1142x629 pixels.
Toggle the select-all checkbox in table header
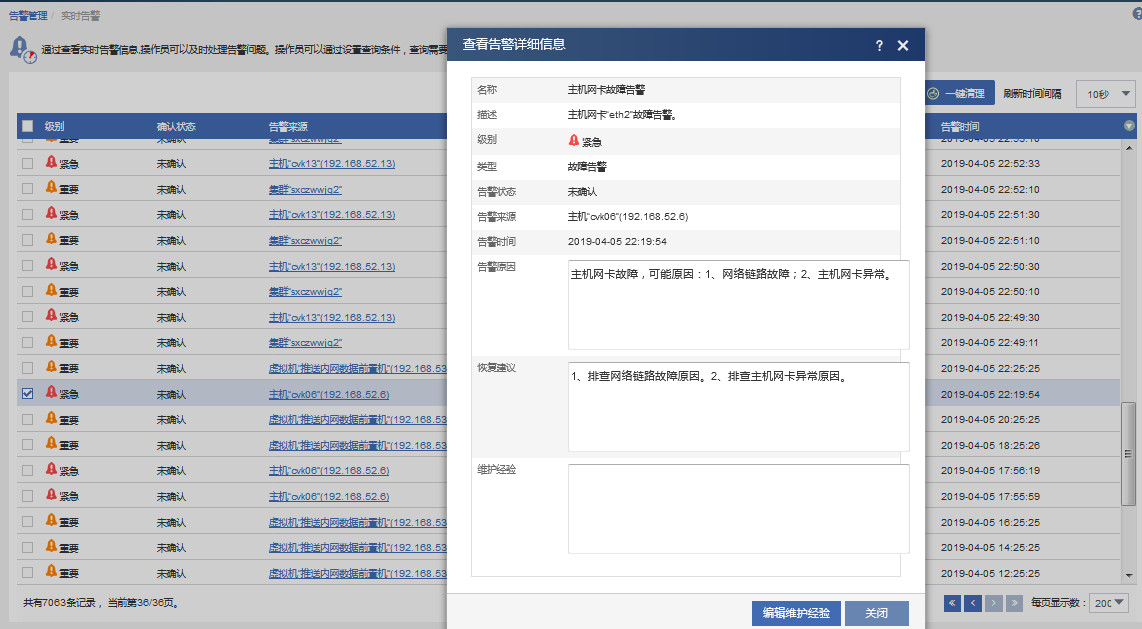[x=28, y=126]
